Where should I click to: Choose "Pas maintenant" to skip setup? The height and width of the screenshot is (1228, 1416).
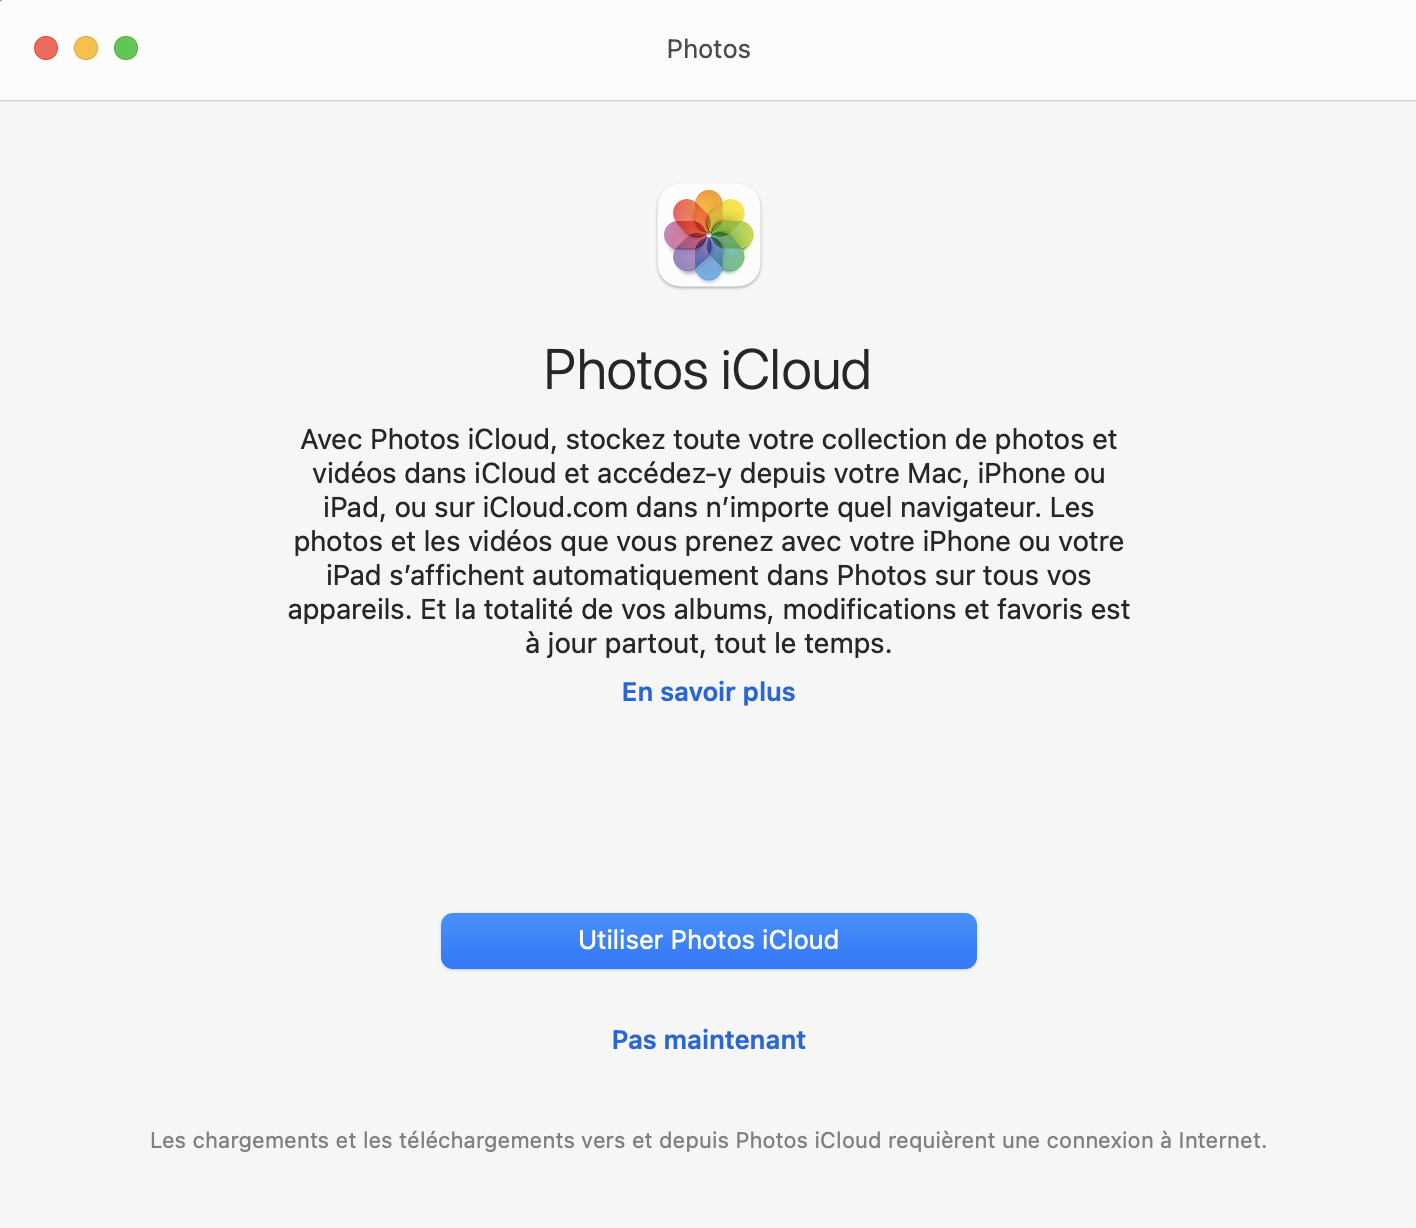click(708, 1040)
